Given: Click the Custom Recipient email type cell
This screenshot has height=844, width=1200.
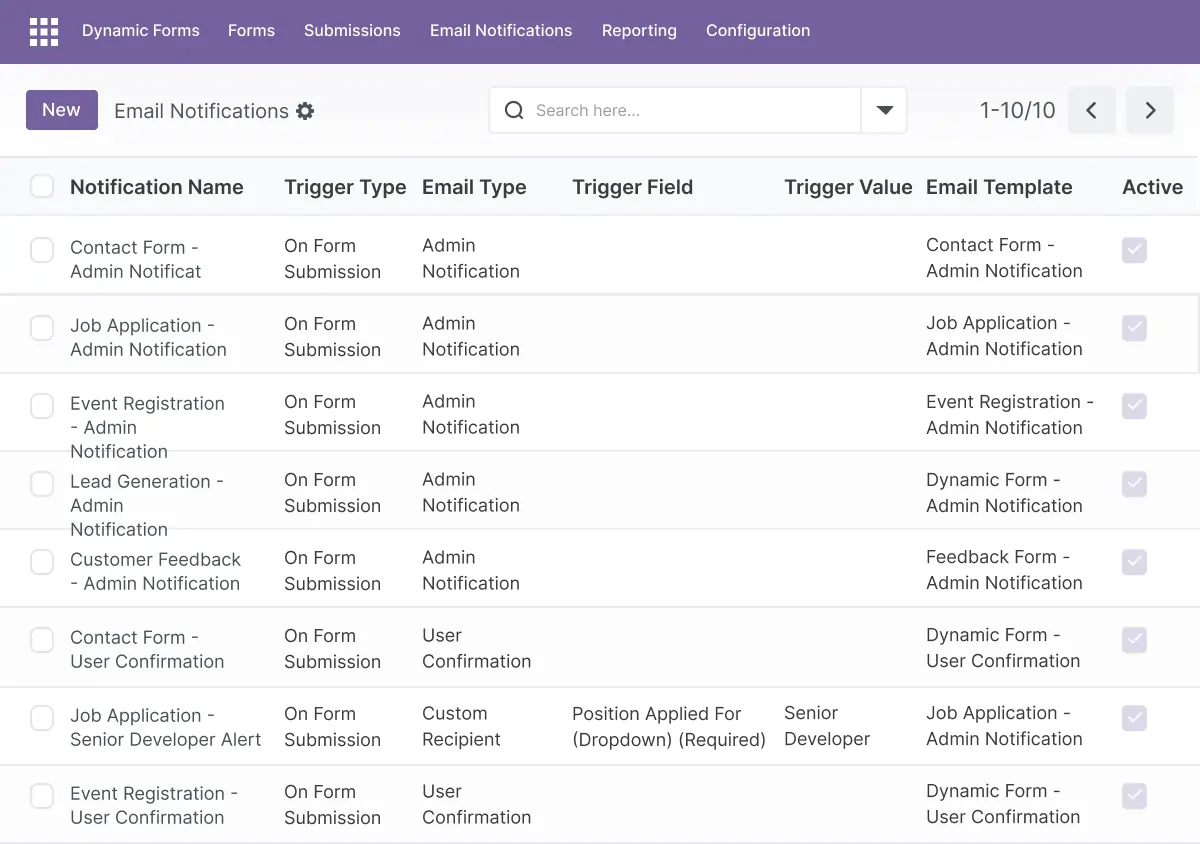Looking at the screenshot, I should (461, 726).
